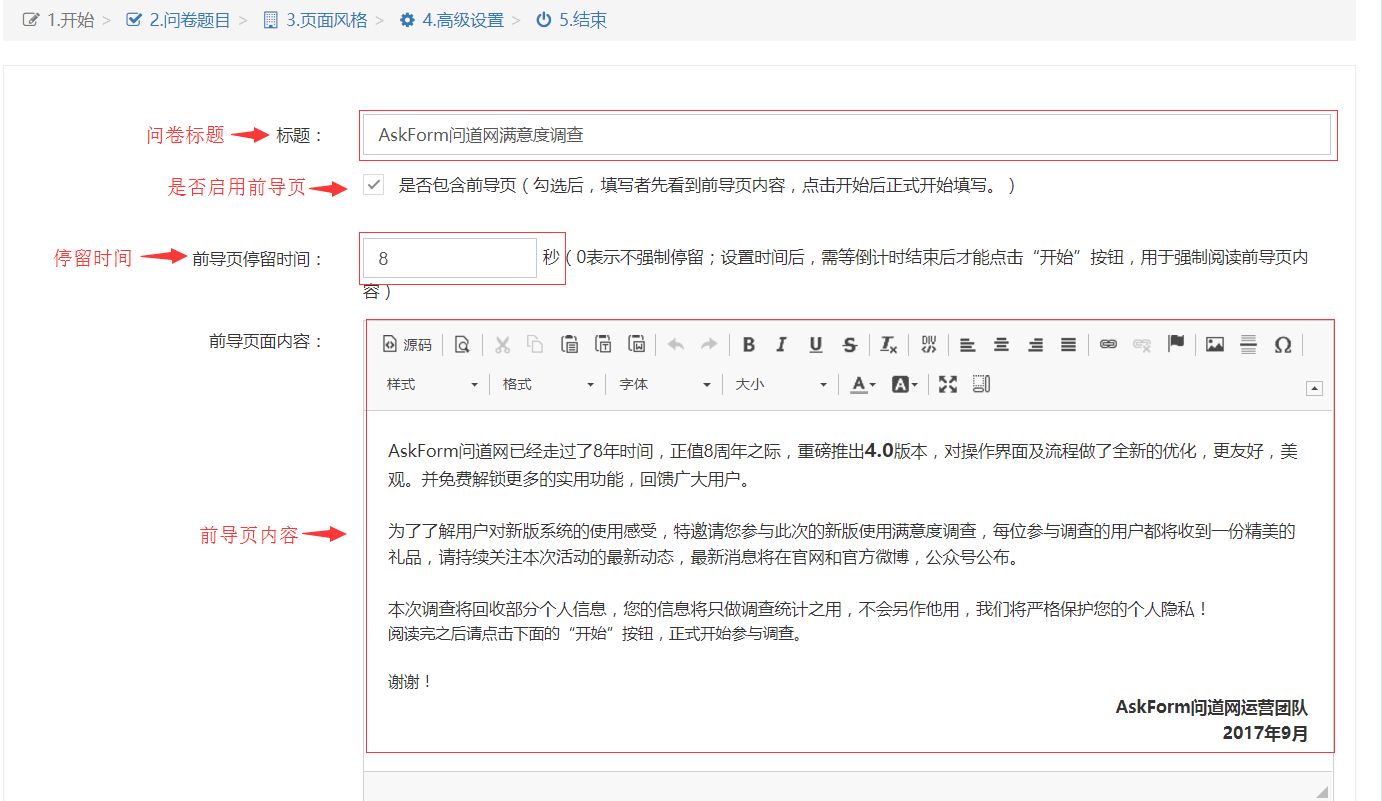Click the Unlink icon

pos(1142,345)
